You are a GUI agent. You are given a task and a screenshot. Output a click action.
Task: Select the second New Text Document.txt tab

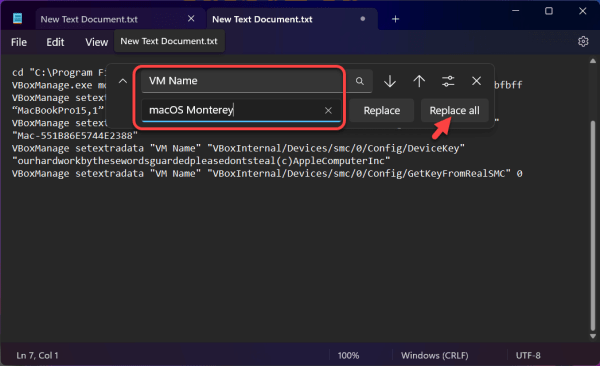click(262, 19)
